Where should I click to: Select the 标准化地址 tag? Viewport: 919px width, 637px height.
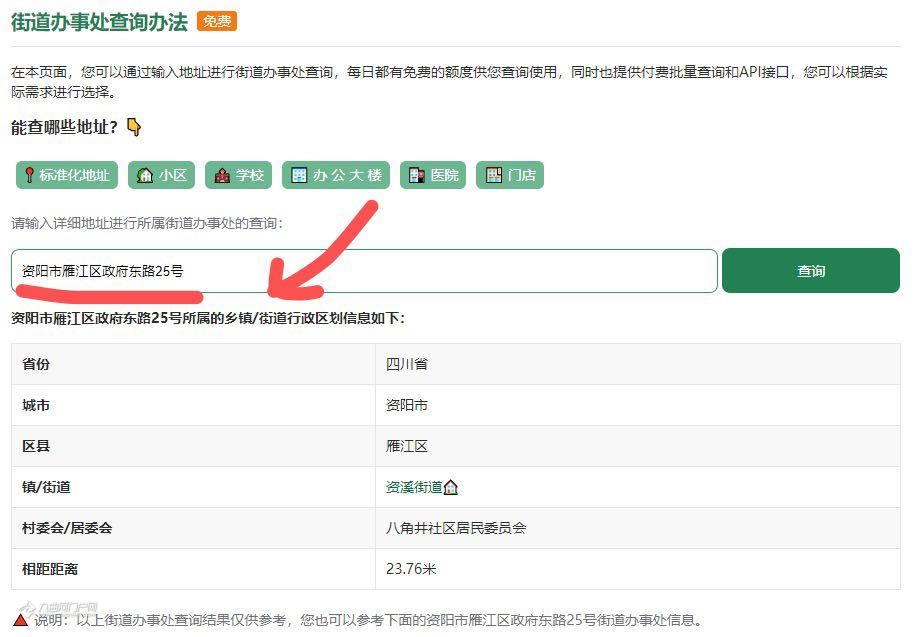pyautogui.click(x=67, y=175)
